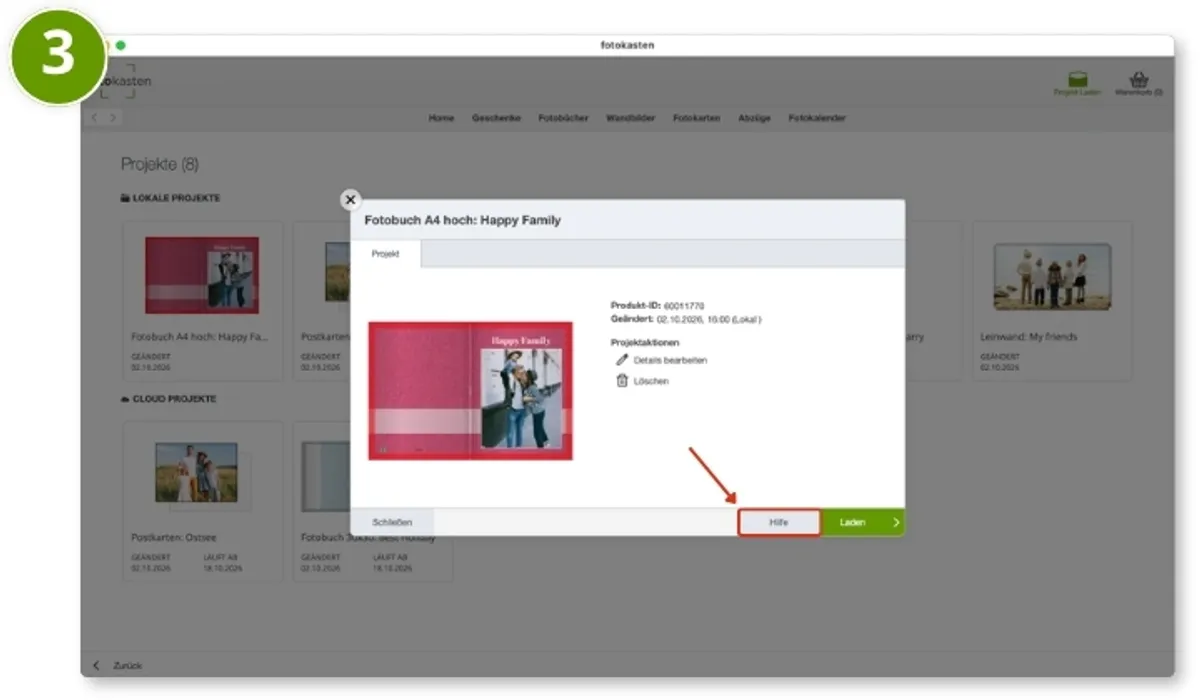Select the Postkarten: Ostsee cloud project thumbnail
The width and height of the screenshot is (1200, 700).
(196, 473)
